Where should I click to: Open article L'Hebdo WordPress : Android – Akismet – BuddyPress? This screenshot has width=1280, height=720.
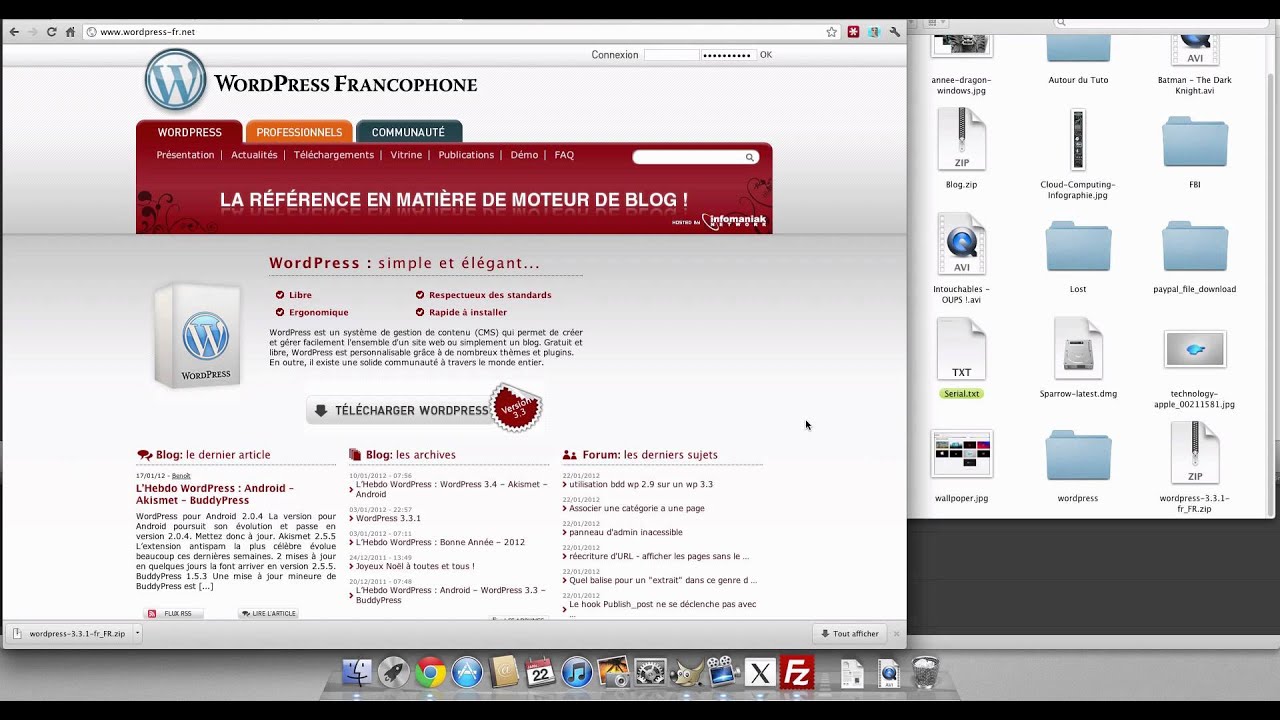click(x=215, y=494)
